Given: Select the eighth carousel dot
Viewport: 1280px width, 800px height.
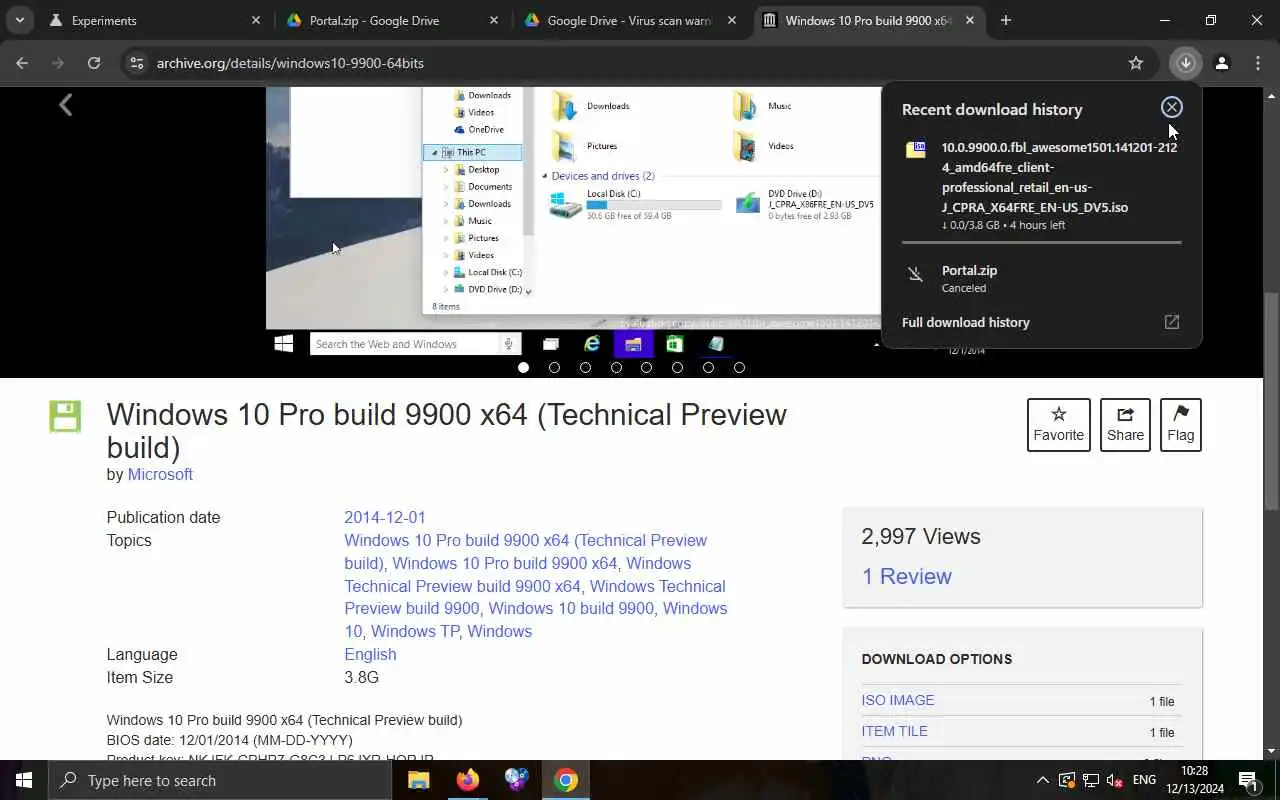Looking at the screenshot, I should 739,367.
